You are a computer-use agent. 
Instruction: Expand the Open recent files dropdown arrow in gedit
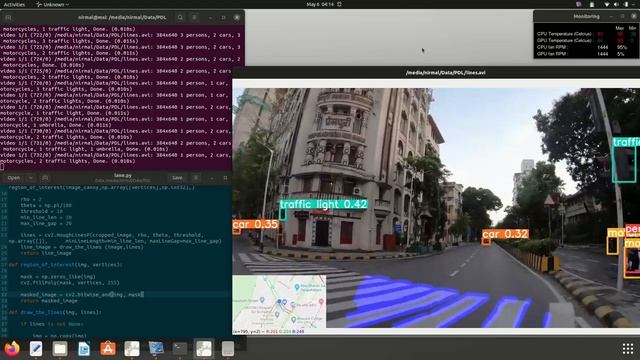31,178
